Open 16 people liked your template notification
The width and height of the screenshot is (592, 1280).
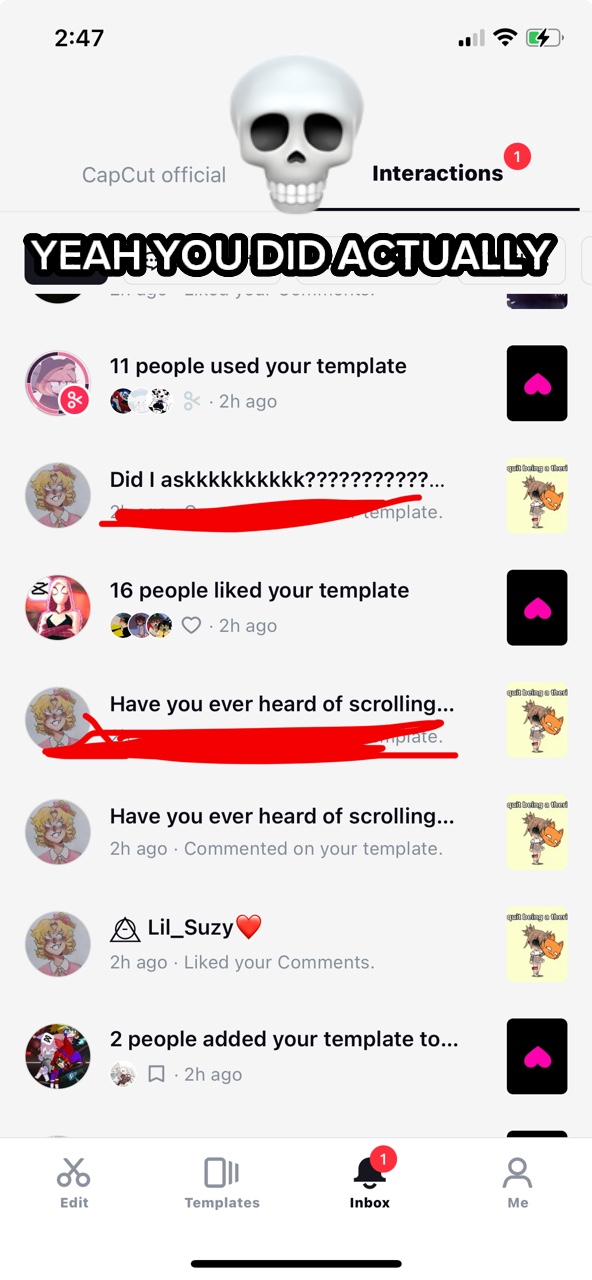pyautogui.click(x=296, y=606)
